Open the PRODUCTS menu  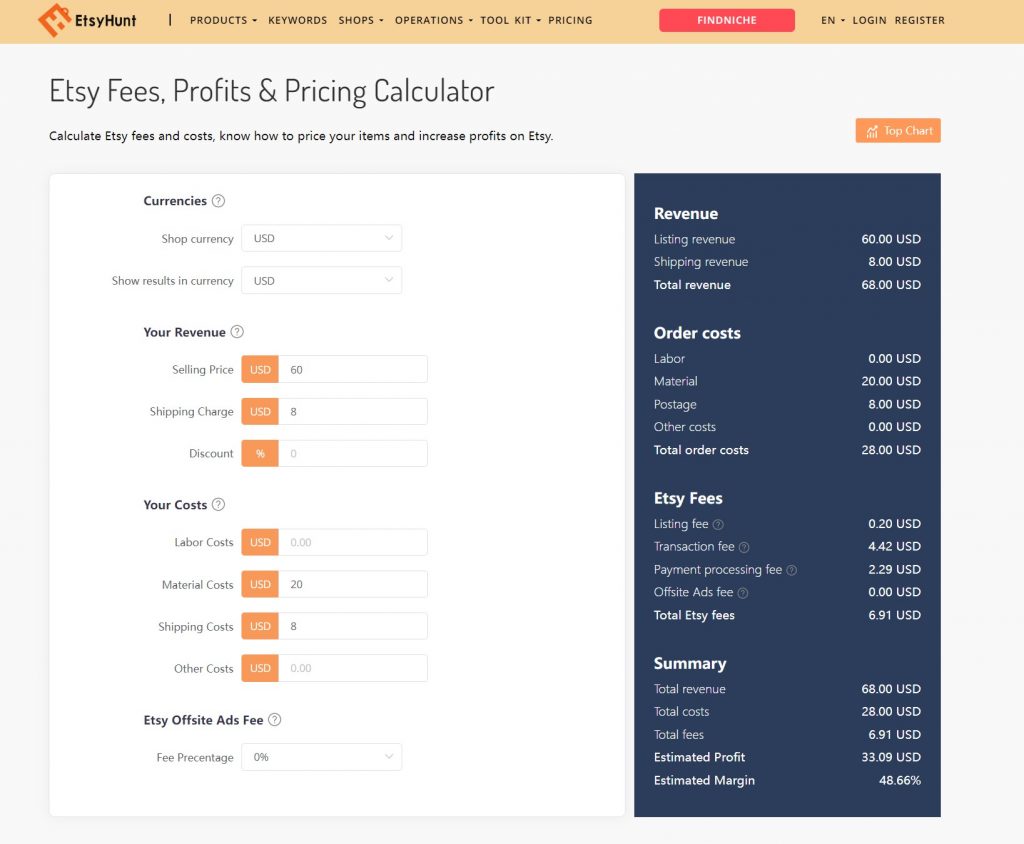point(221,20)
